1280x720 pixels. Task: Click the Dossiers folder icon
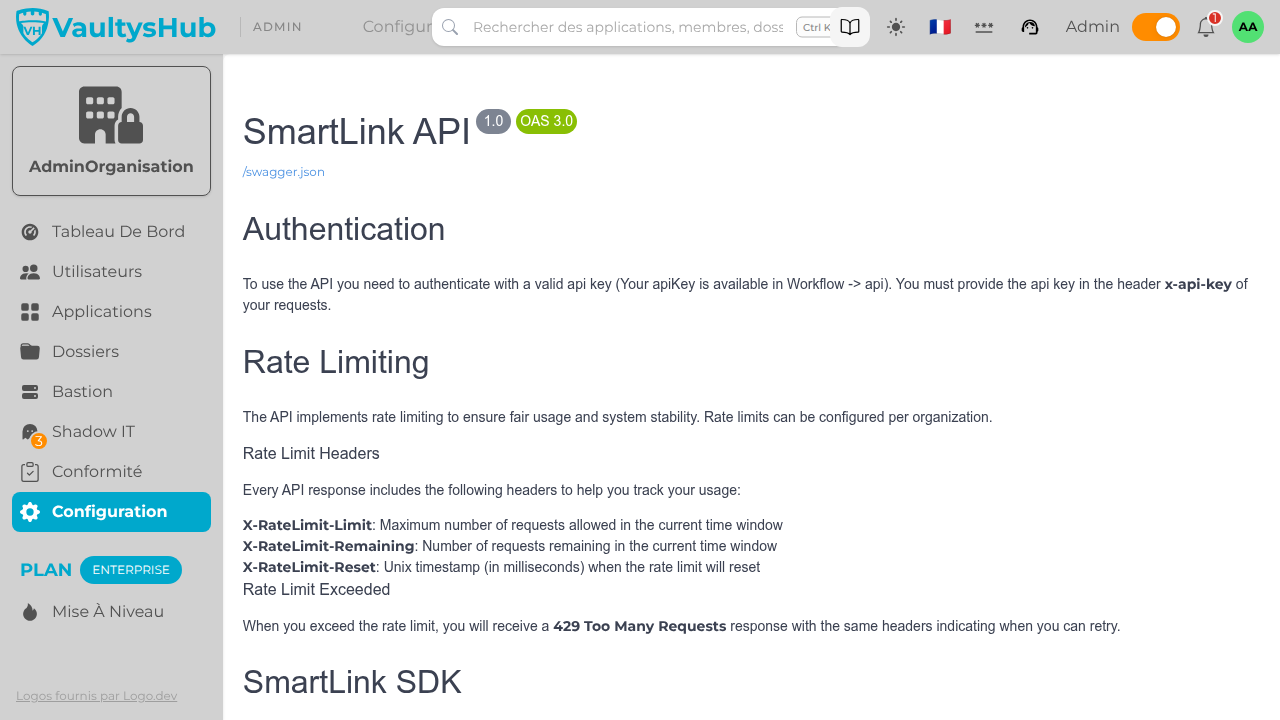(30, 352)
